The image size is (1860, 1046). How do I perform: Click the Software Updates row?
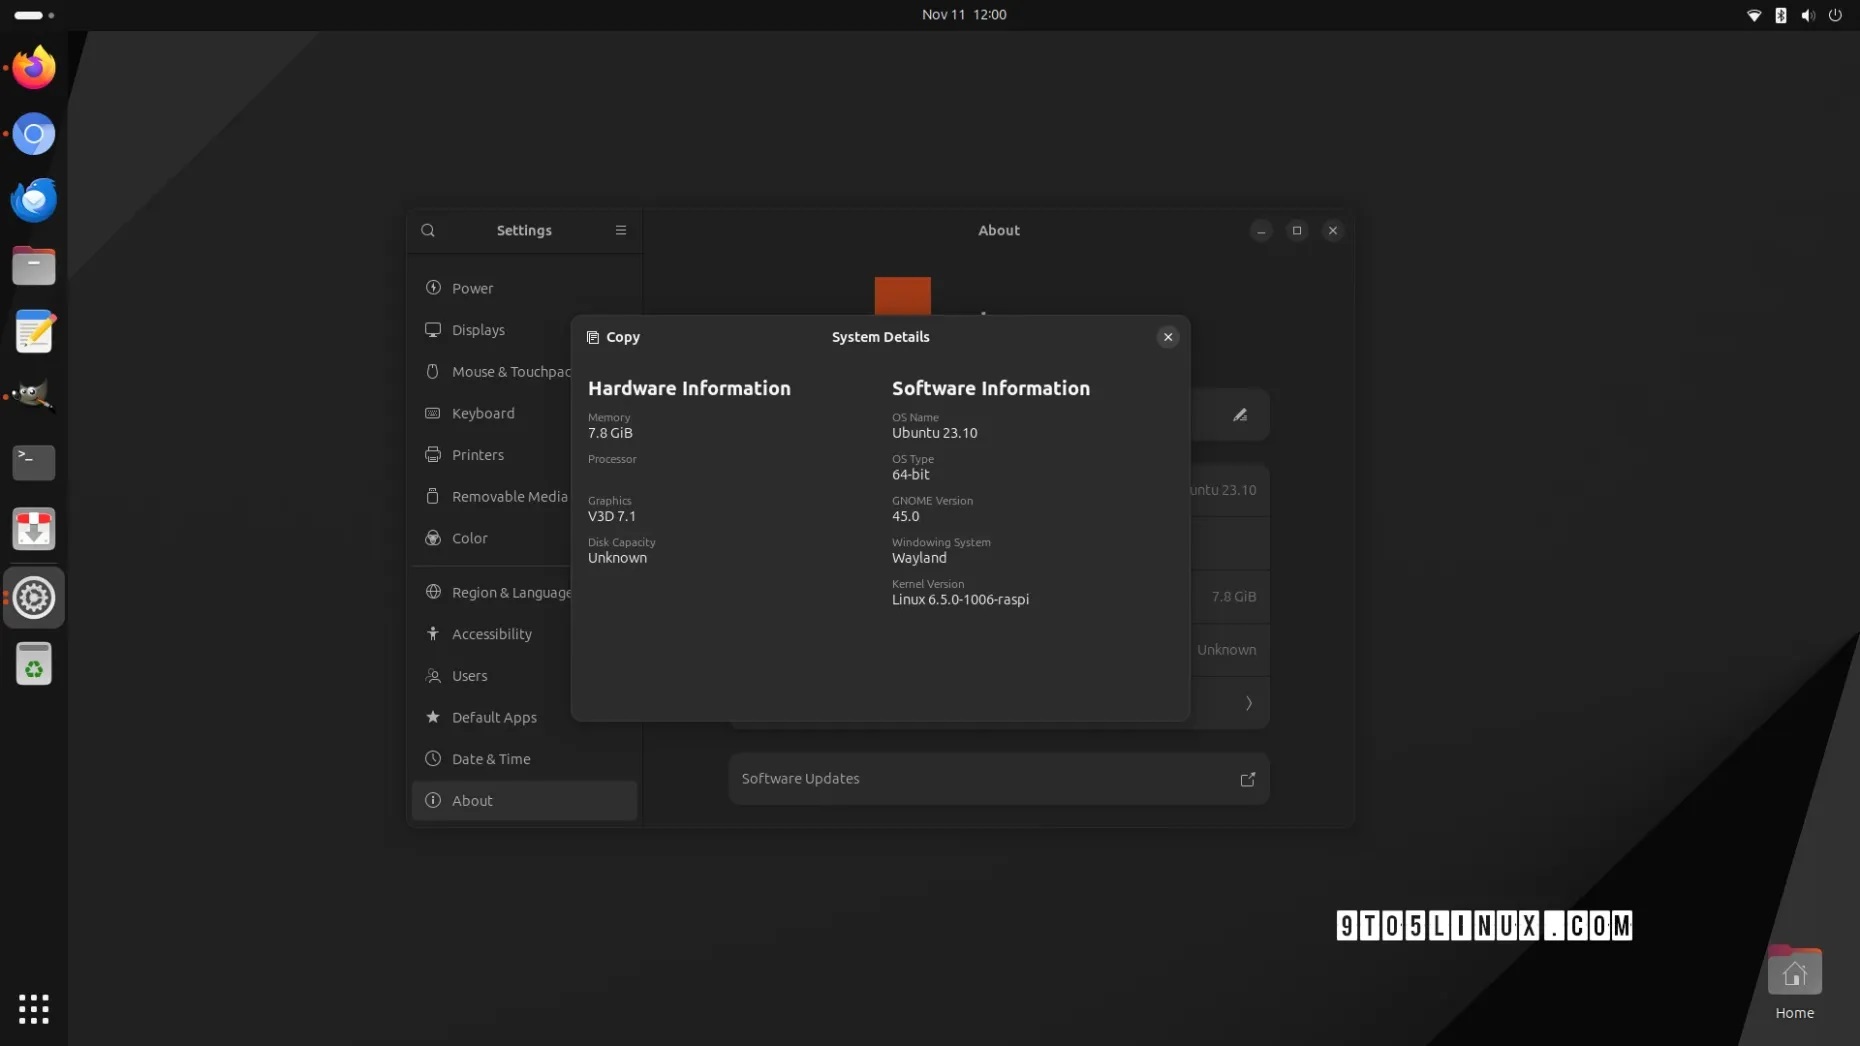tap(999, 779)
